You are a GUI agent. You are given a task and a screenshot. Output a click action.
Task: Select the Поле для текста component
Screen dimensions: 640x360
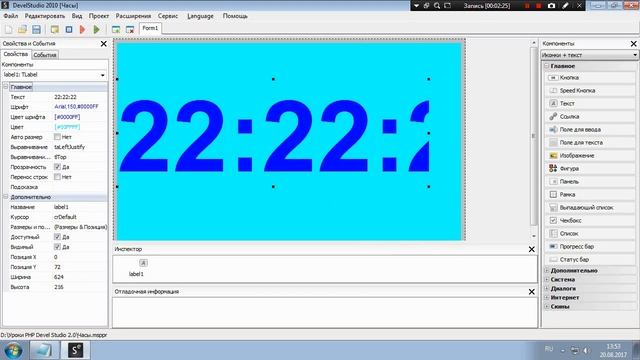coord(589,142)
